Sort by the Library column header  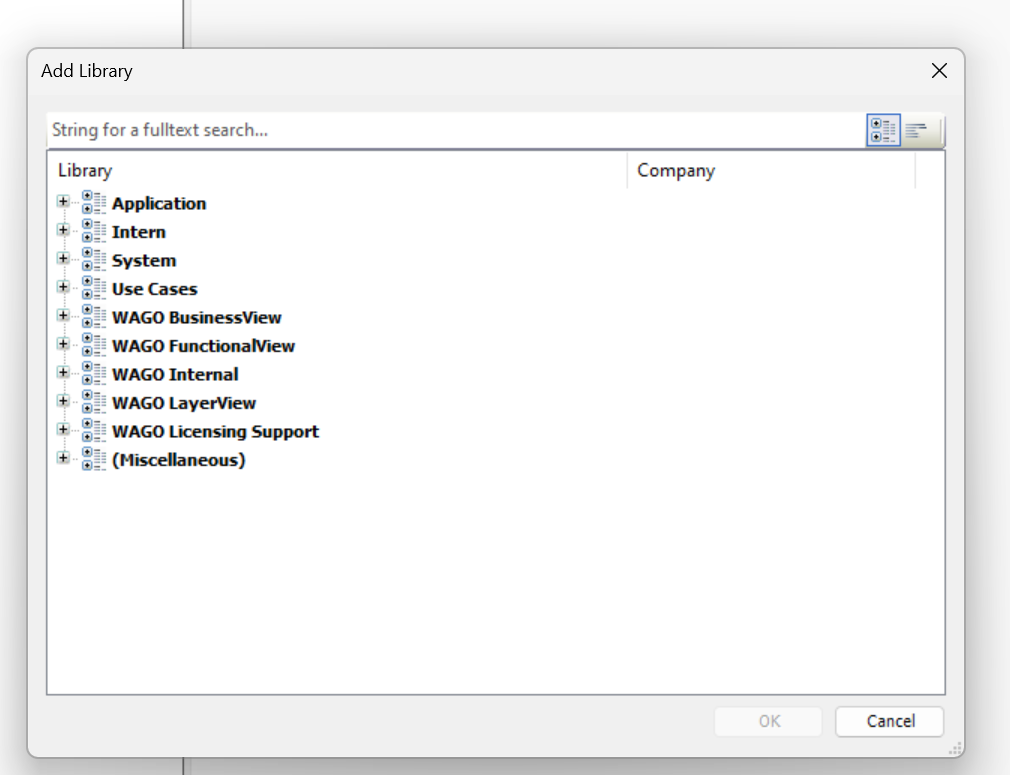[x=337, y=171]
